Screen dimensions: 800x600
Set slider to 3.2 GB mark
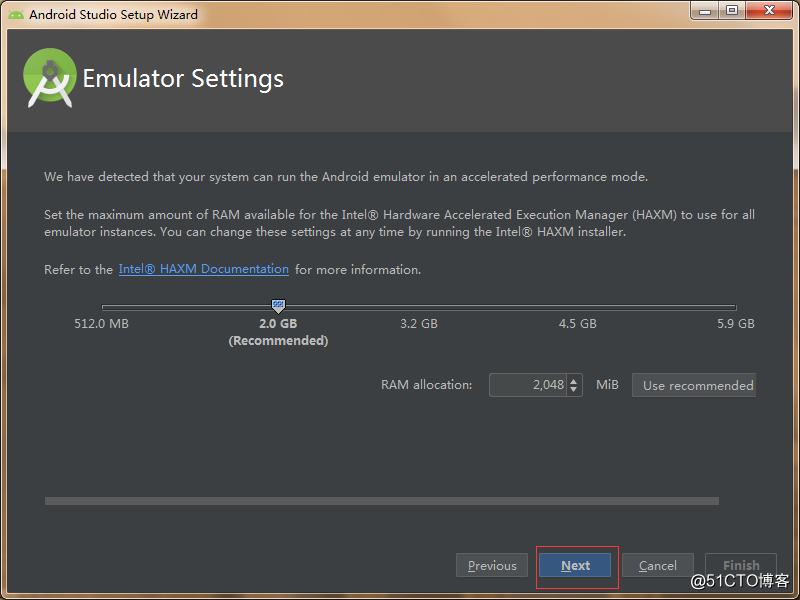pyautogui.click(x=419, y=308)
